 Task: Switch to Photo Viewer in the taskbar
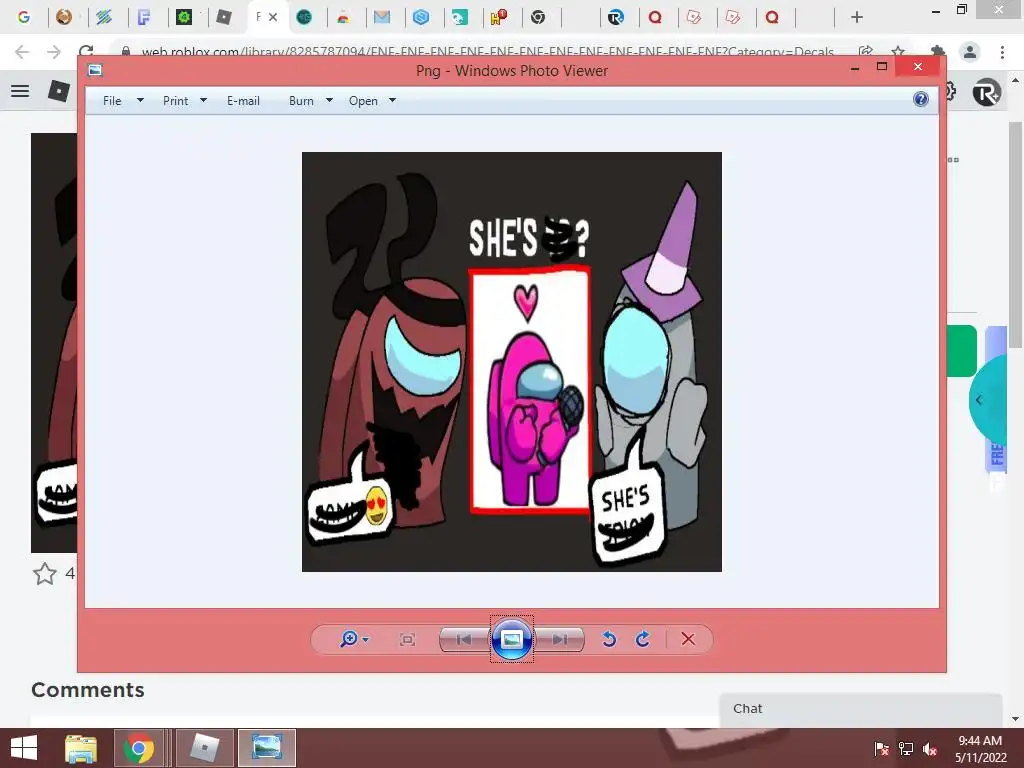[267, 748]
